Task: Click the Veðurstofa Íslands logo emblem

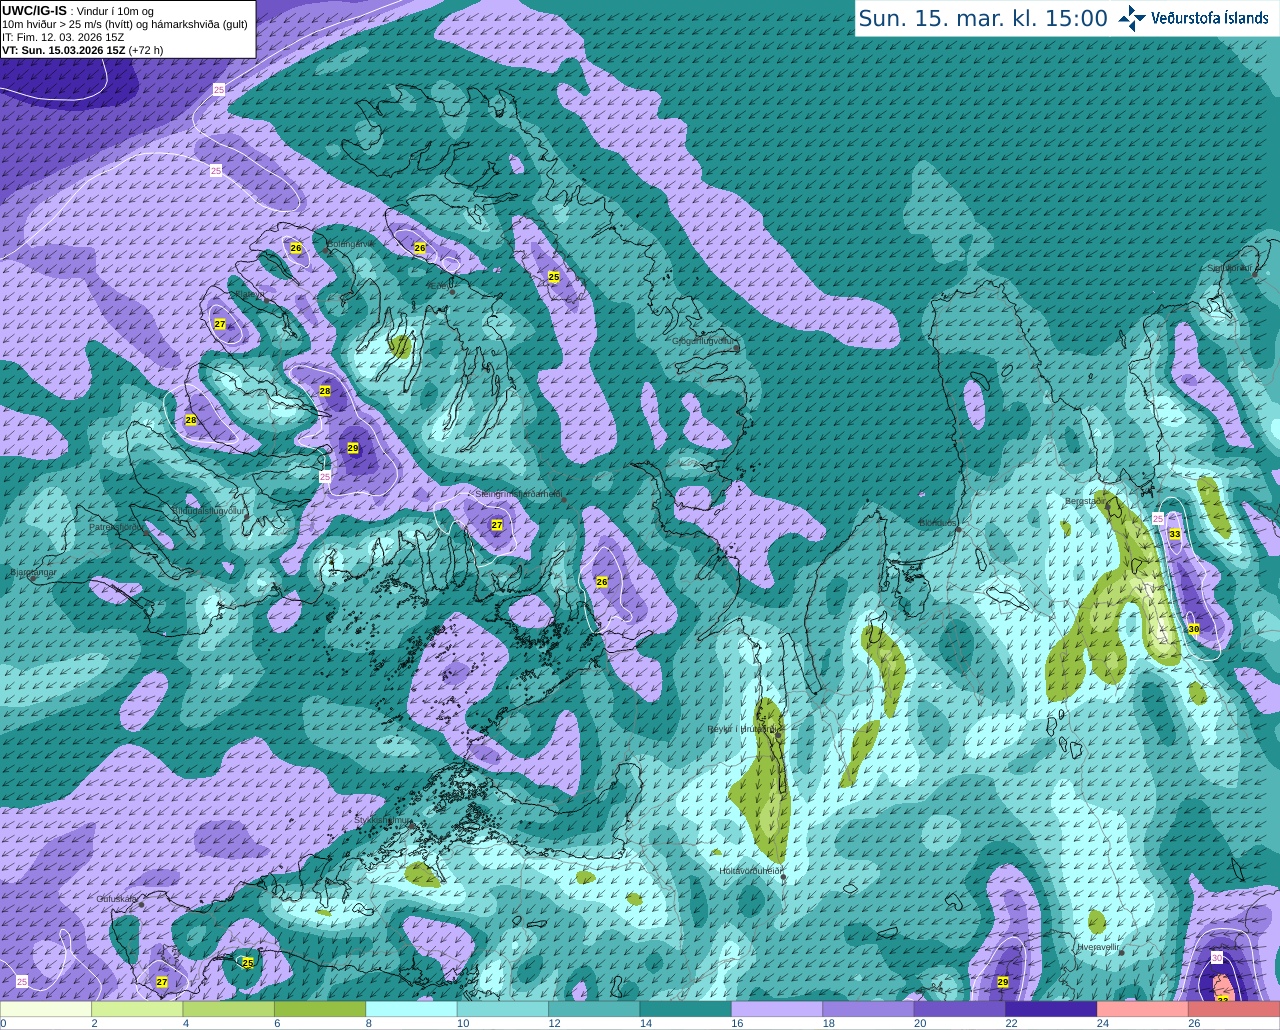Action: tap(1132, 17)
